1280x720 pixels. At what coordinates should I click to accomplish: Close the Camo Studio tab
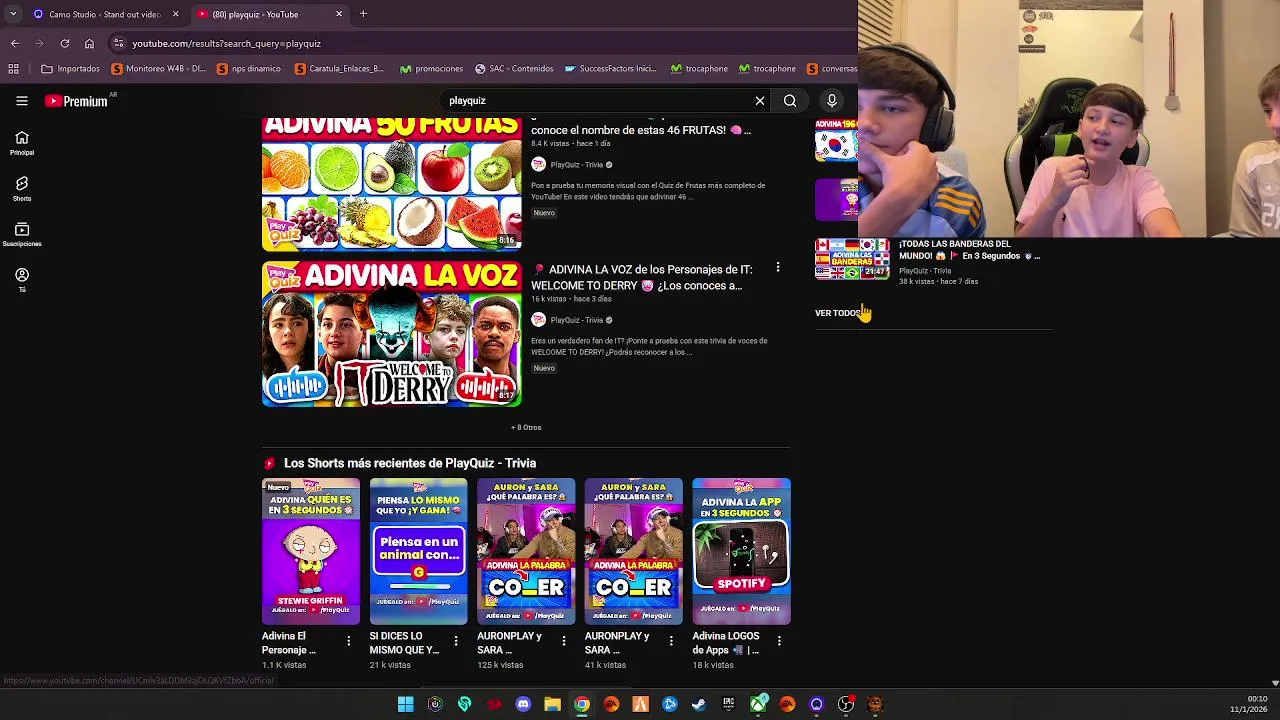coord(176,14)
